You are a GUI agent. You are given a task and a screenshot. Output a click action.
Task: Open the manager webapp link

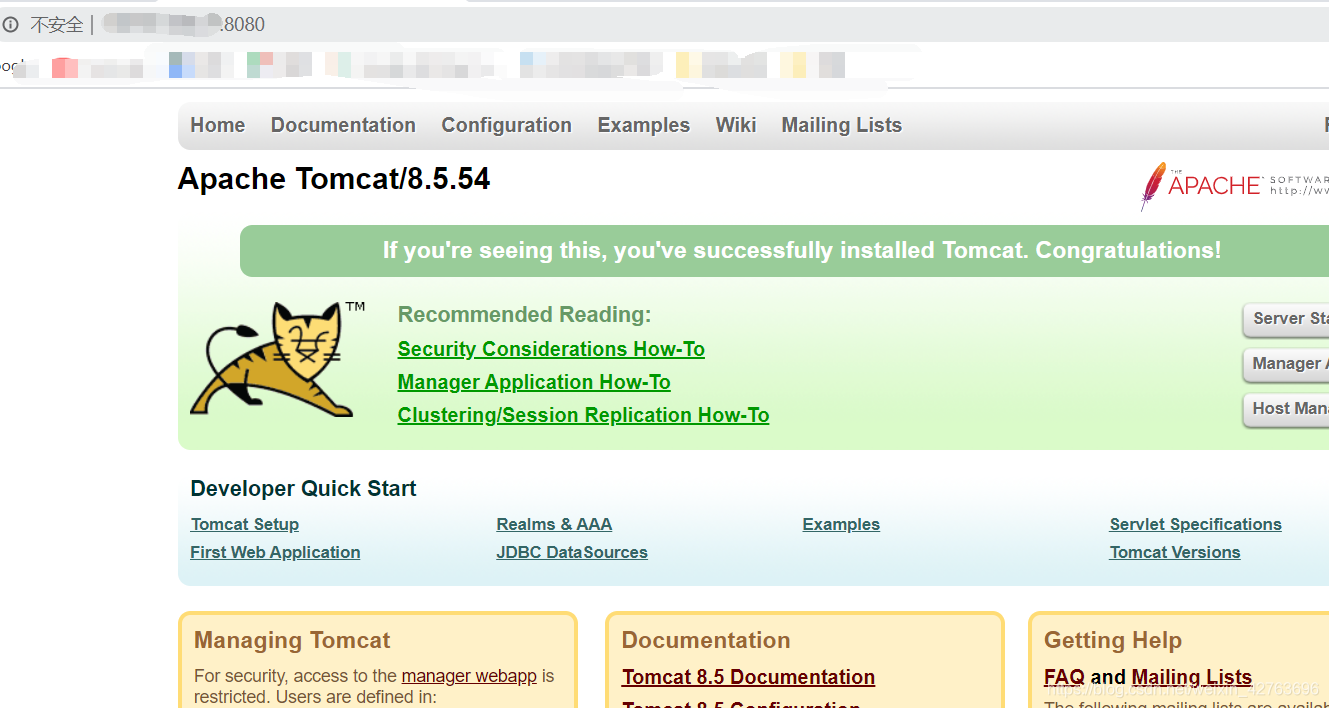(469, 676)
